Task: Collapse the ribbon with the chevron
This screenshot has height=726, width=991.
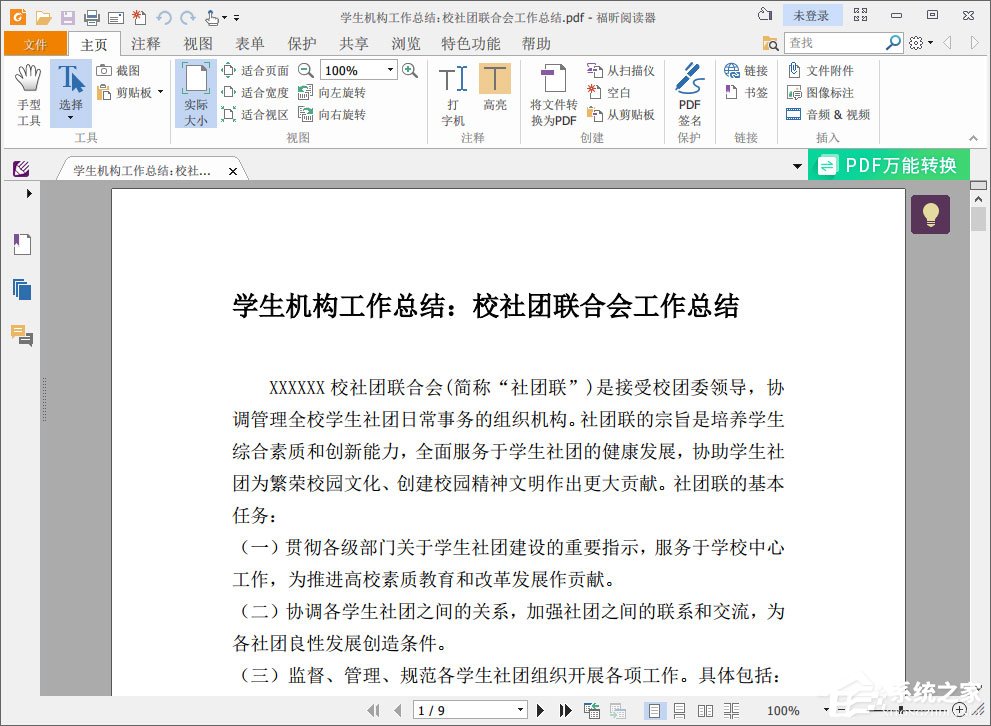Action: (x=972, y=138)
